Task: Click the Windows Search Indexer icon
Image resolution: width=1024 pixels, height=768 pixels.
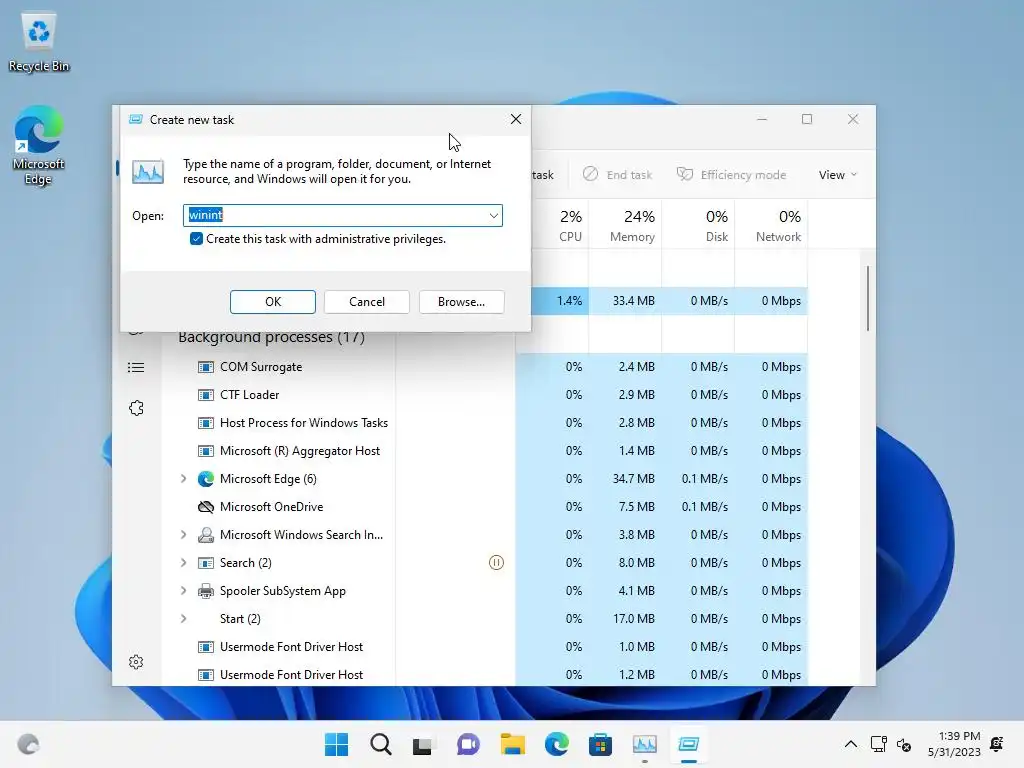Action: [206, 535]
